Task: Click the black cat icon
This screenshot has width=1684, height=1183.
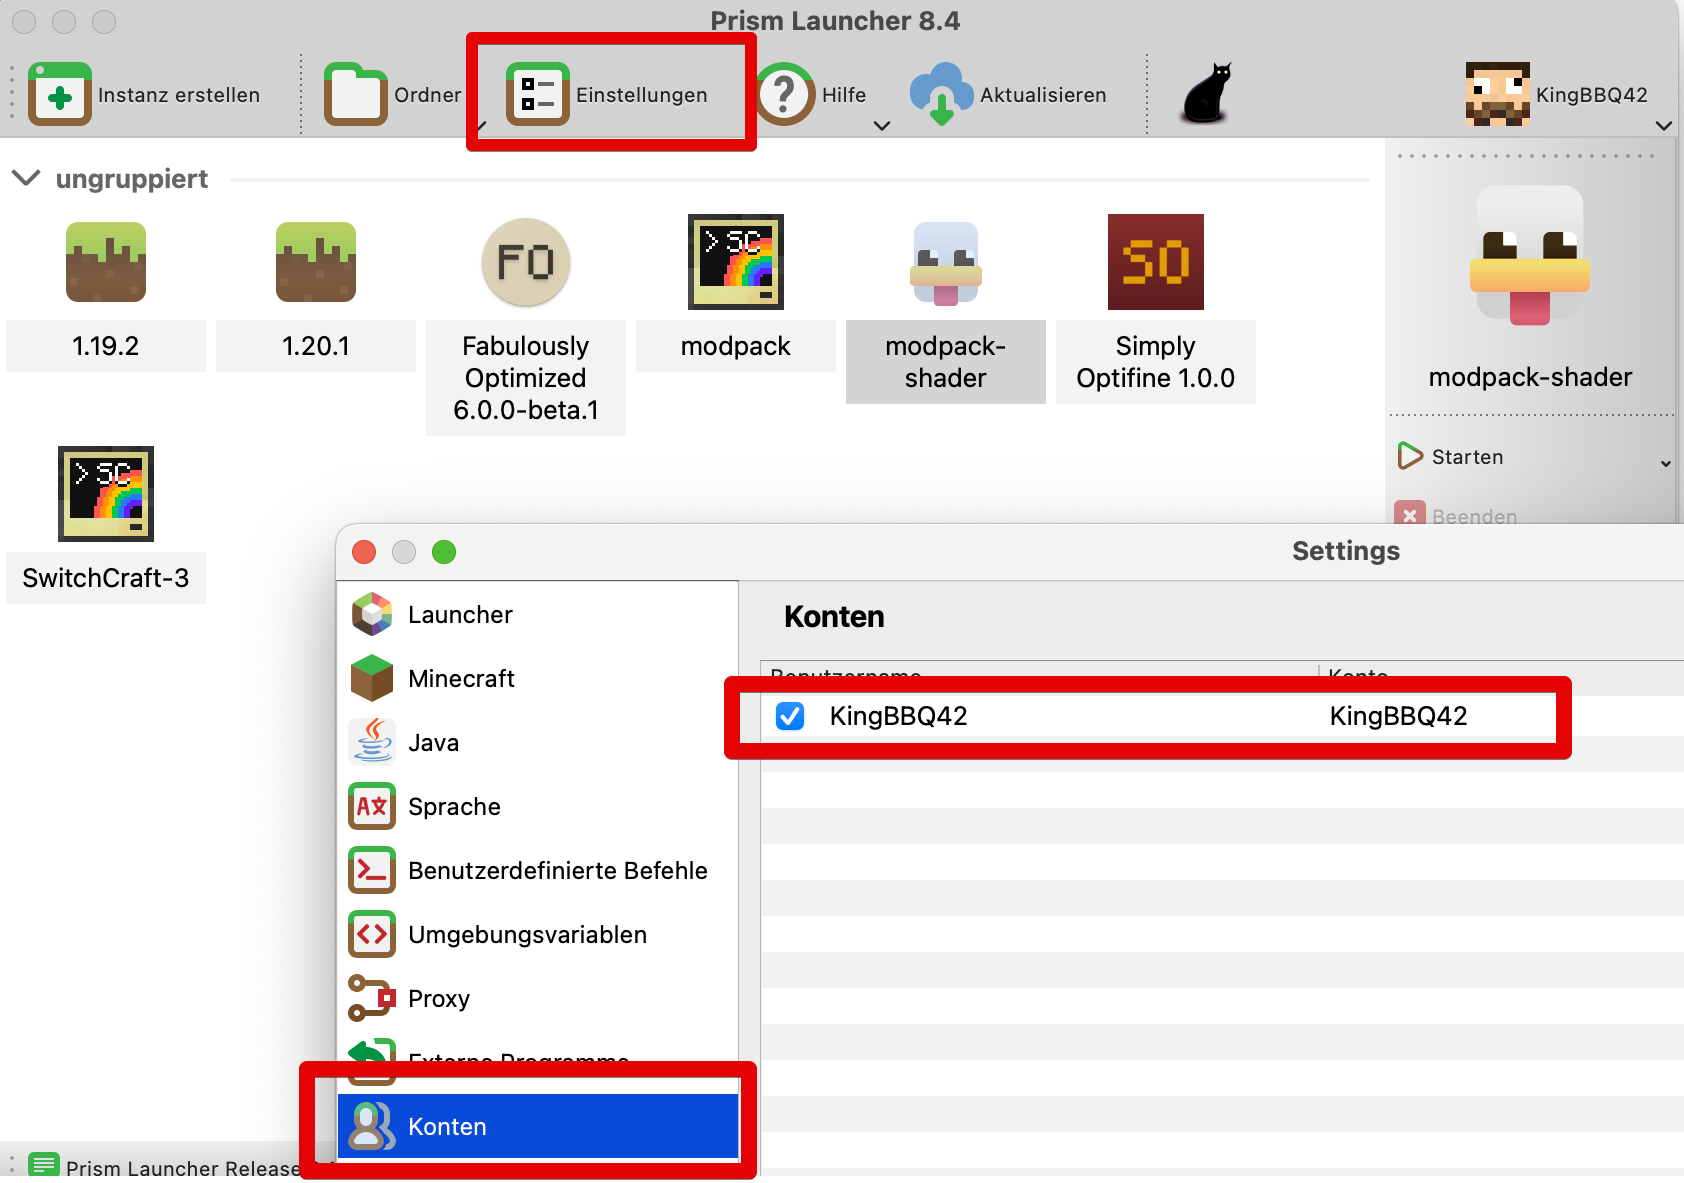Action: point(1207,94)
